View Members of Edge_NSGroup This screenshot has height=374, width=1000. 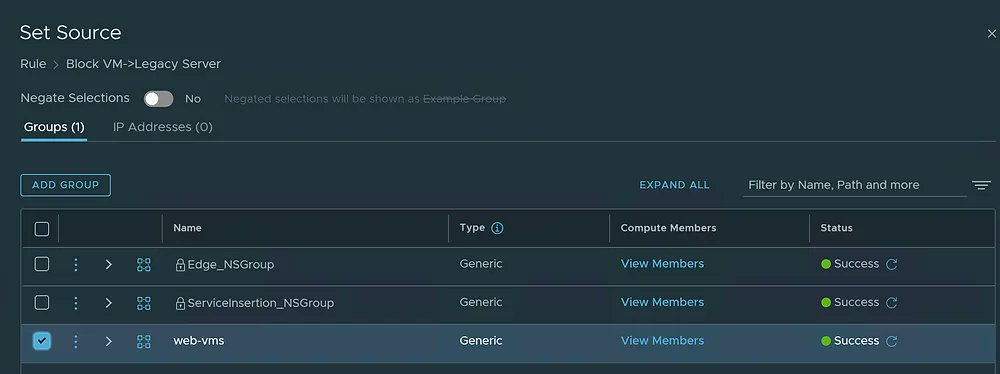pyautogui.click(x=663, y=264)
